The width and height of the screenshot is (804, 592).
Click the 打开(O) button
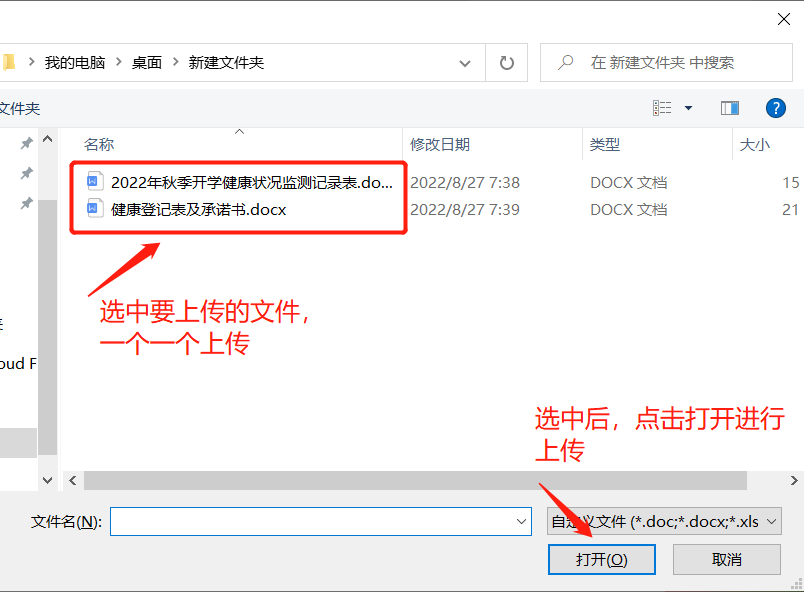point(602,560)
